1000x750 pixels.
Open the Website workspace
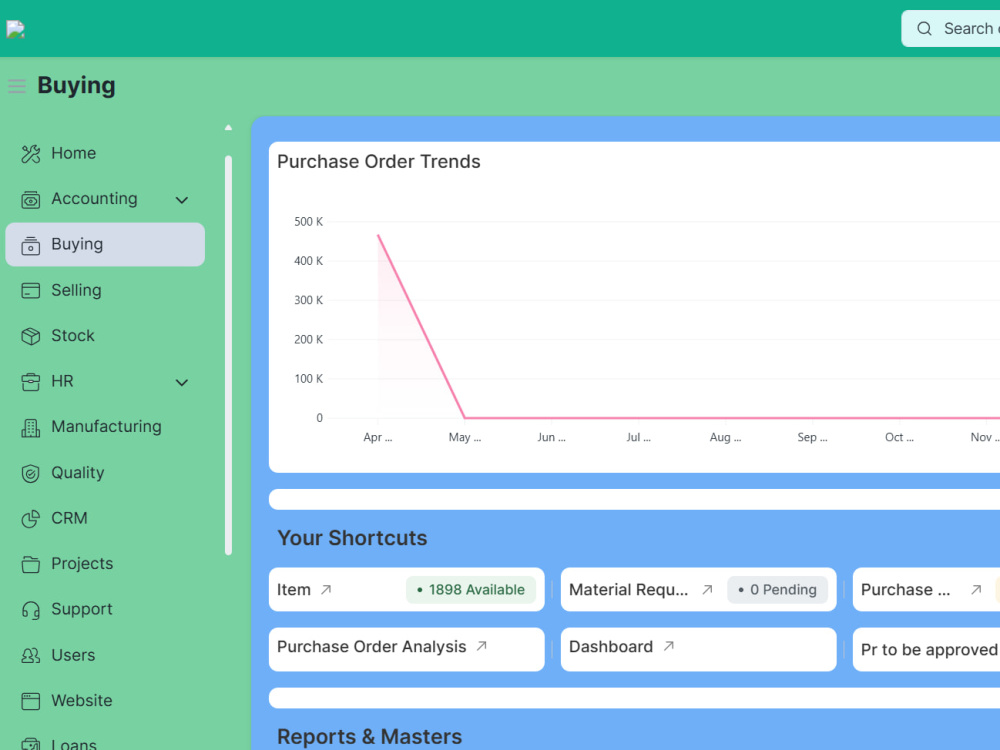pos(105,701)
